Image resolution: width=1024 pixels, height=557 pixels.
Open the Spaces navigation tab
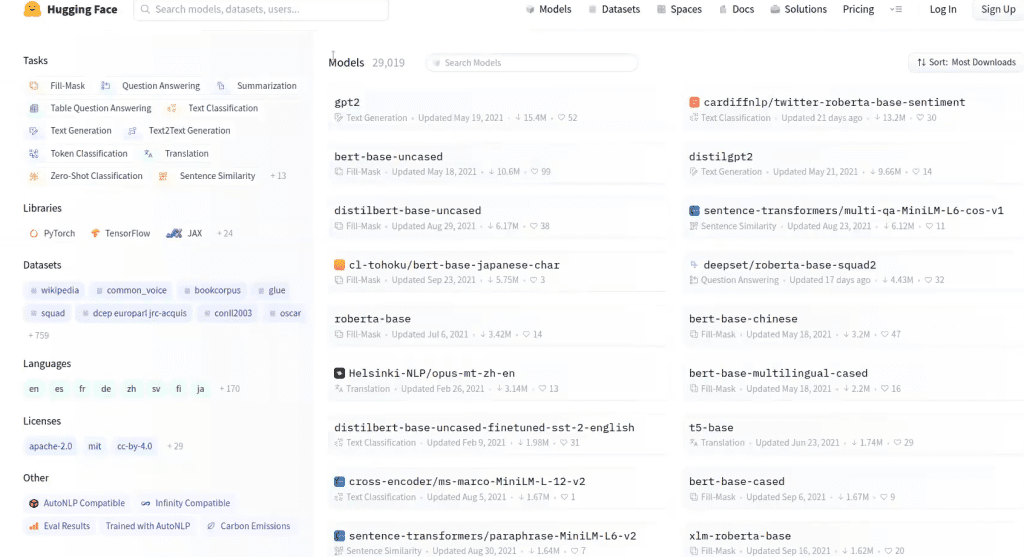click(x=679, y=9)
